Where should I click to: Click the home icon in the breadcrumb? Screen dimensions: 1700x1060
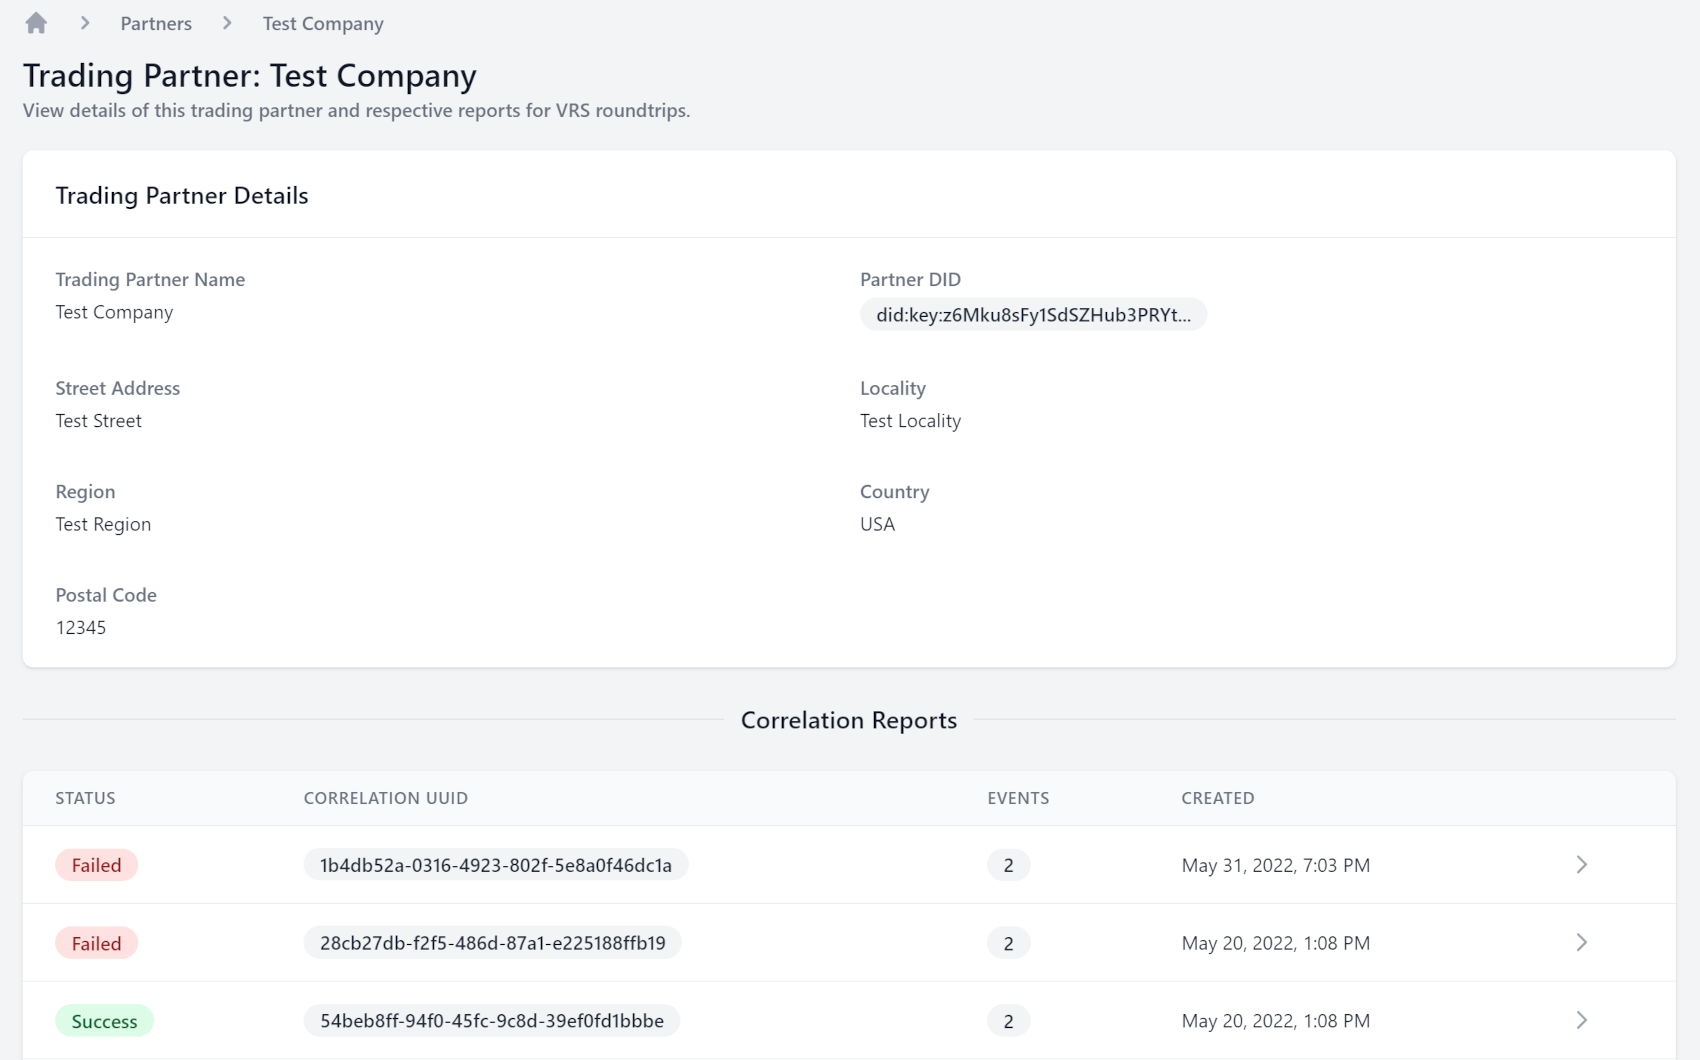coord(36,22)
